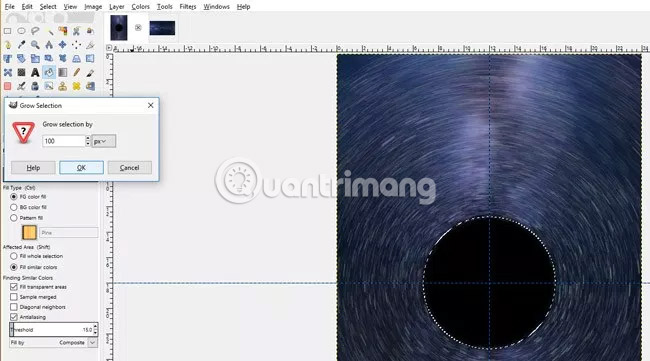The width and height of the screenshot is (650, 361).
Task: Open the Windows menu
Action: 216,7
